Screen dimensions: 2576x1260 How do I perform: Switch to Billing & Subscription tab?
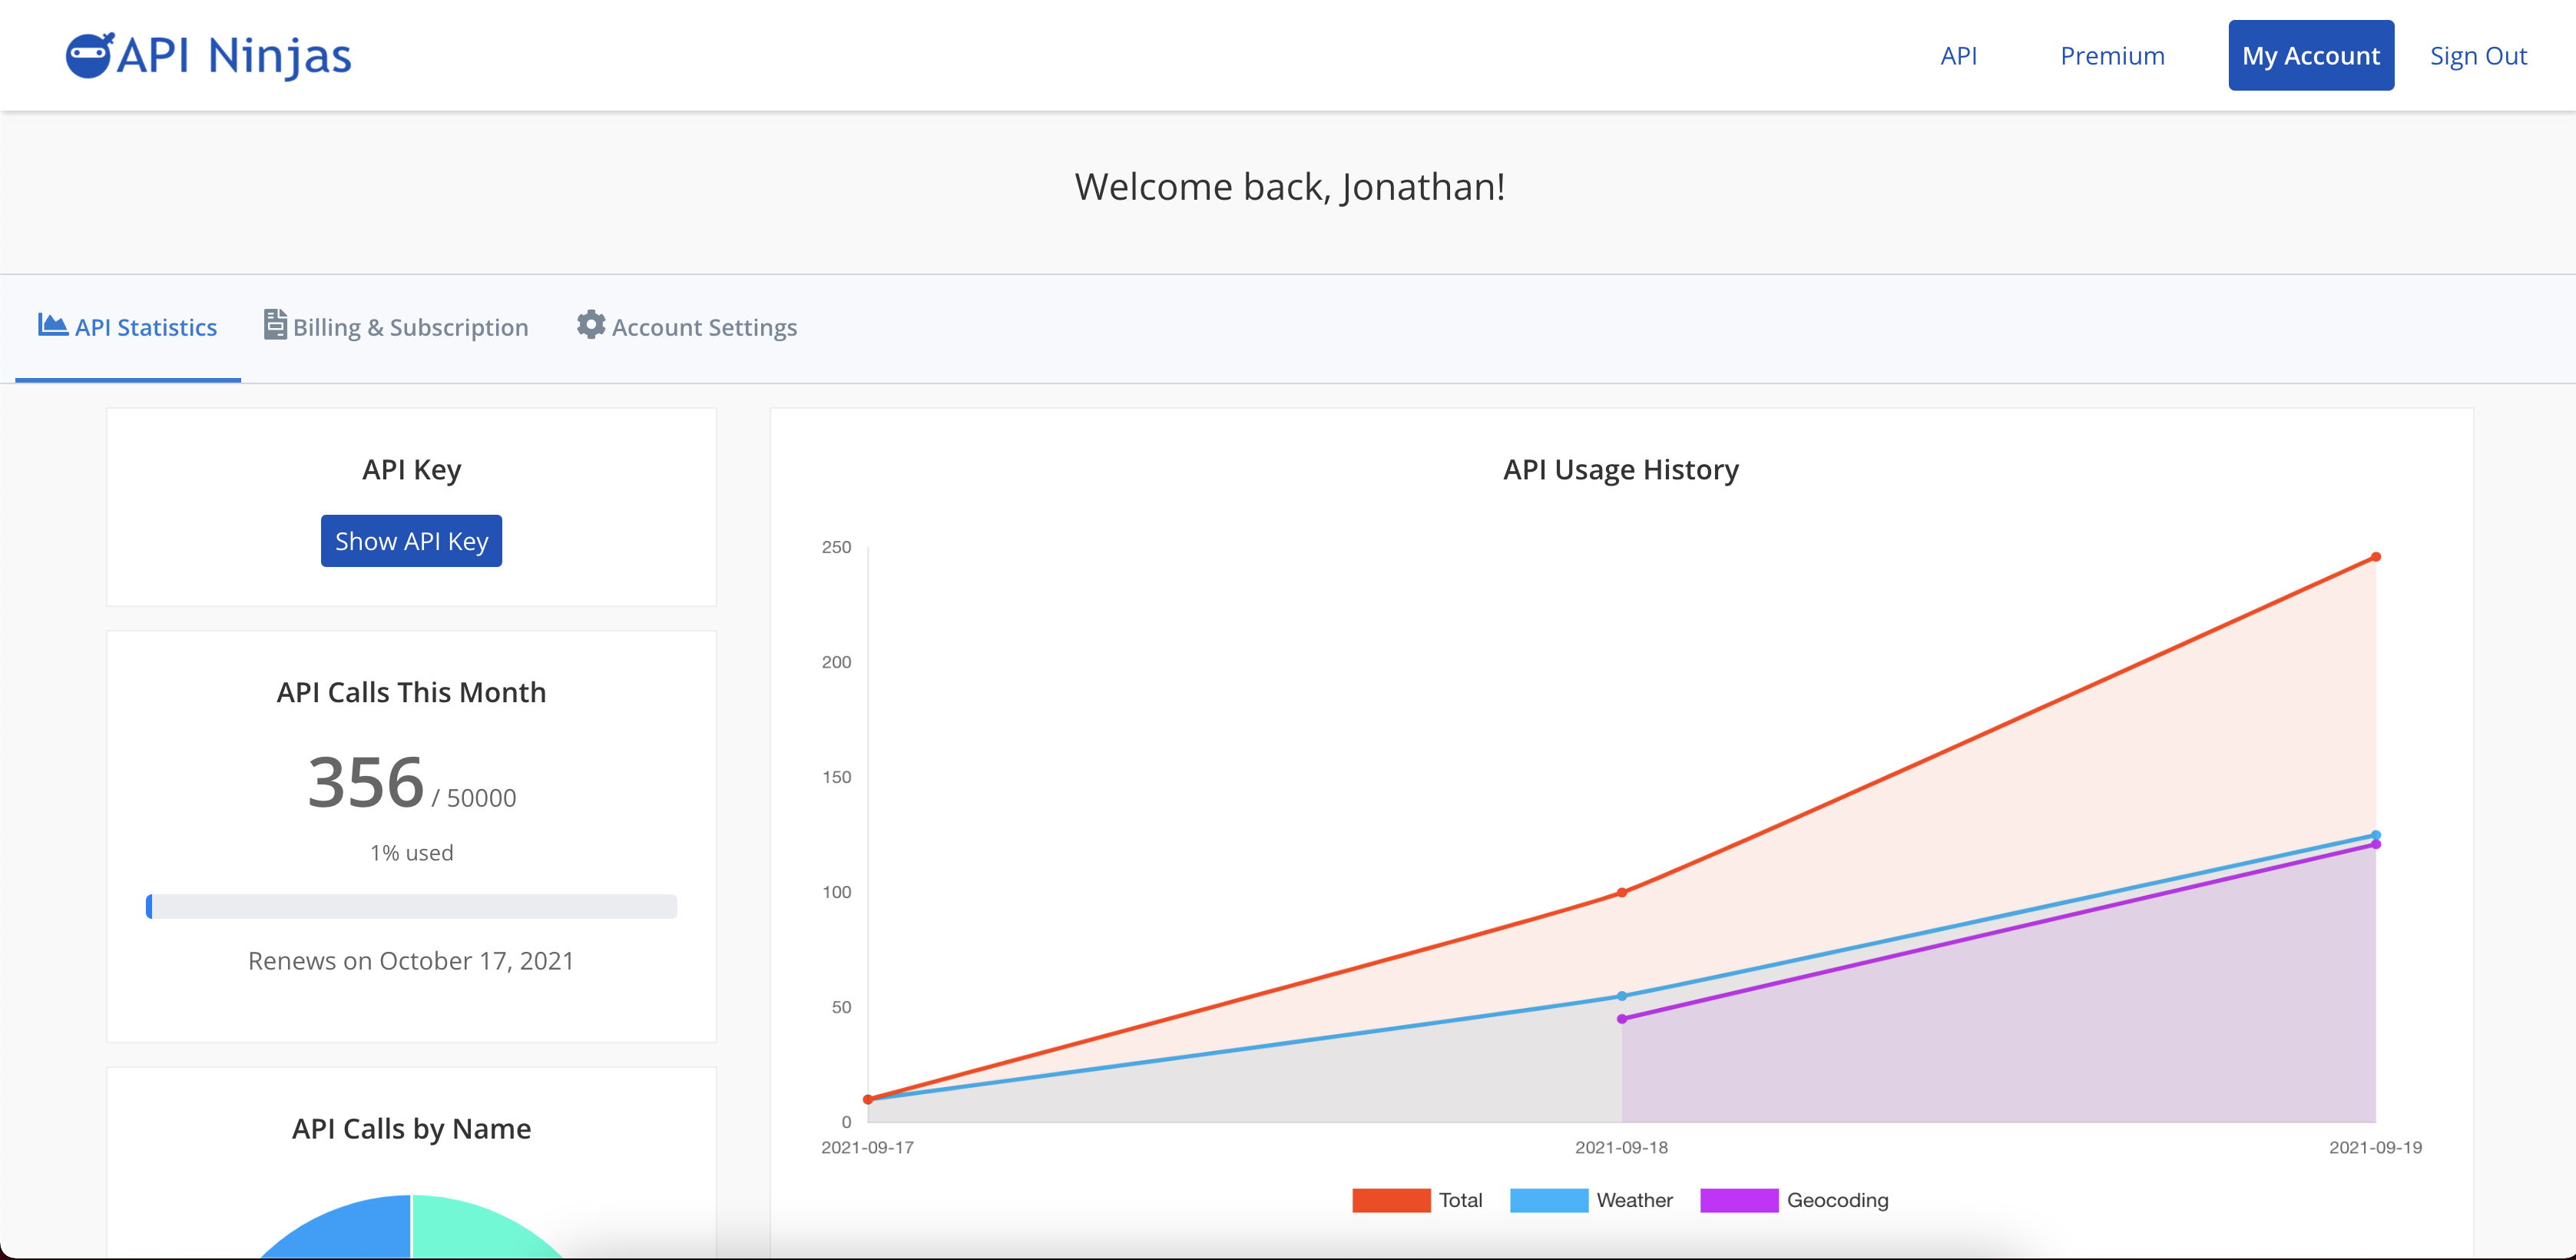(396, 327)
